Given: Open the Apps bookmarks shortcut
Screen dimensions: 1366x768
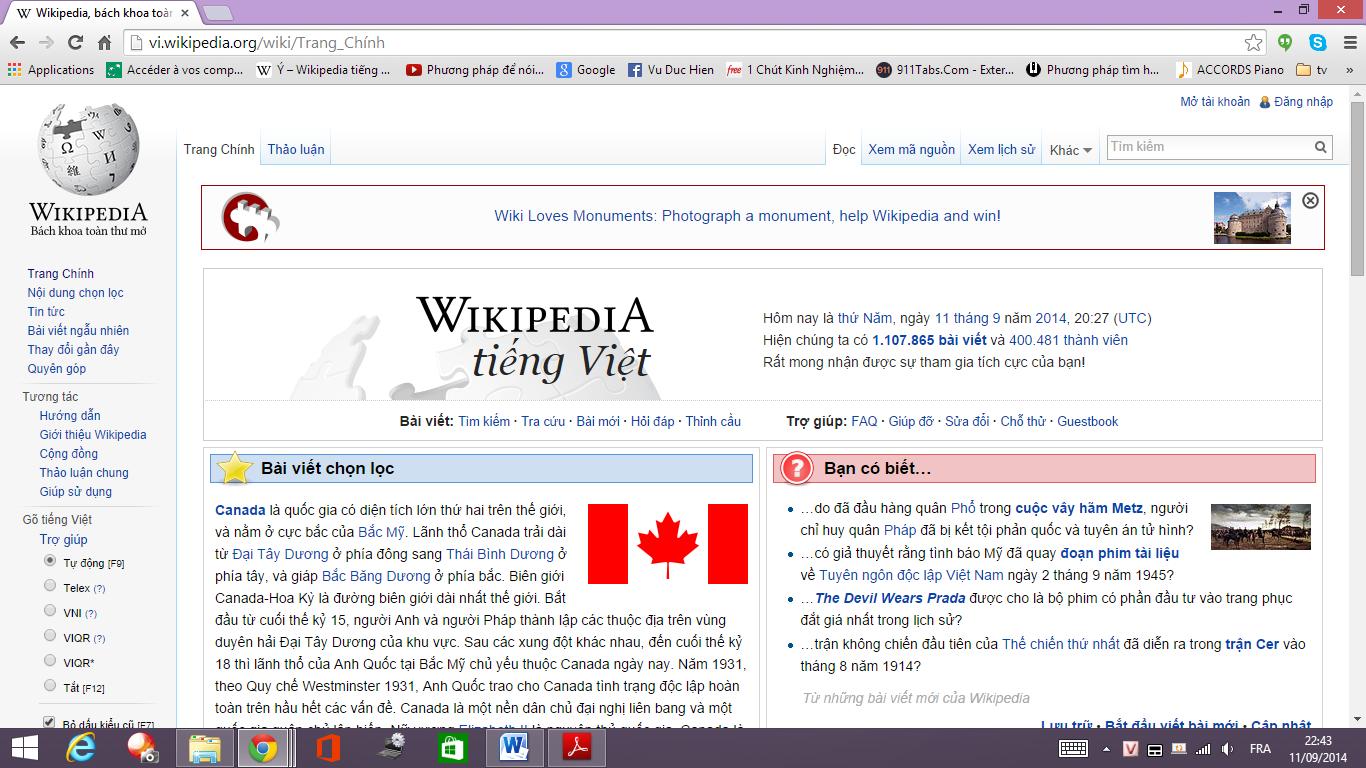Looking at the screenshot, I should pos(51,70).
